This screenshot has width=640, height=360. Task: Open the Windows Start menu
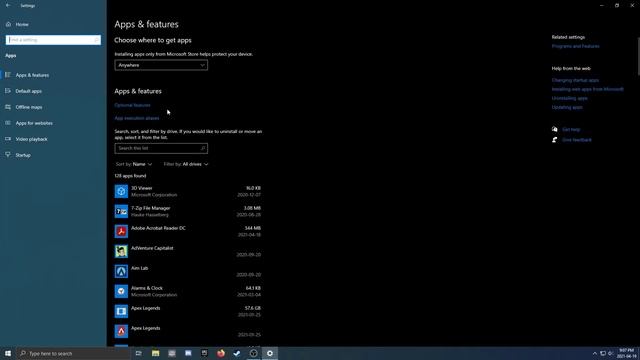click(x=8, y=353)
